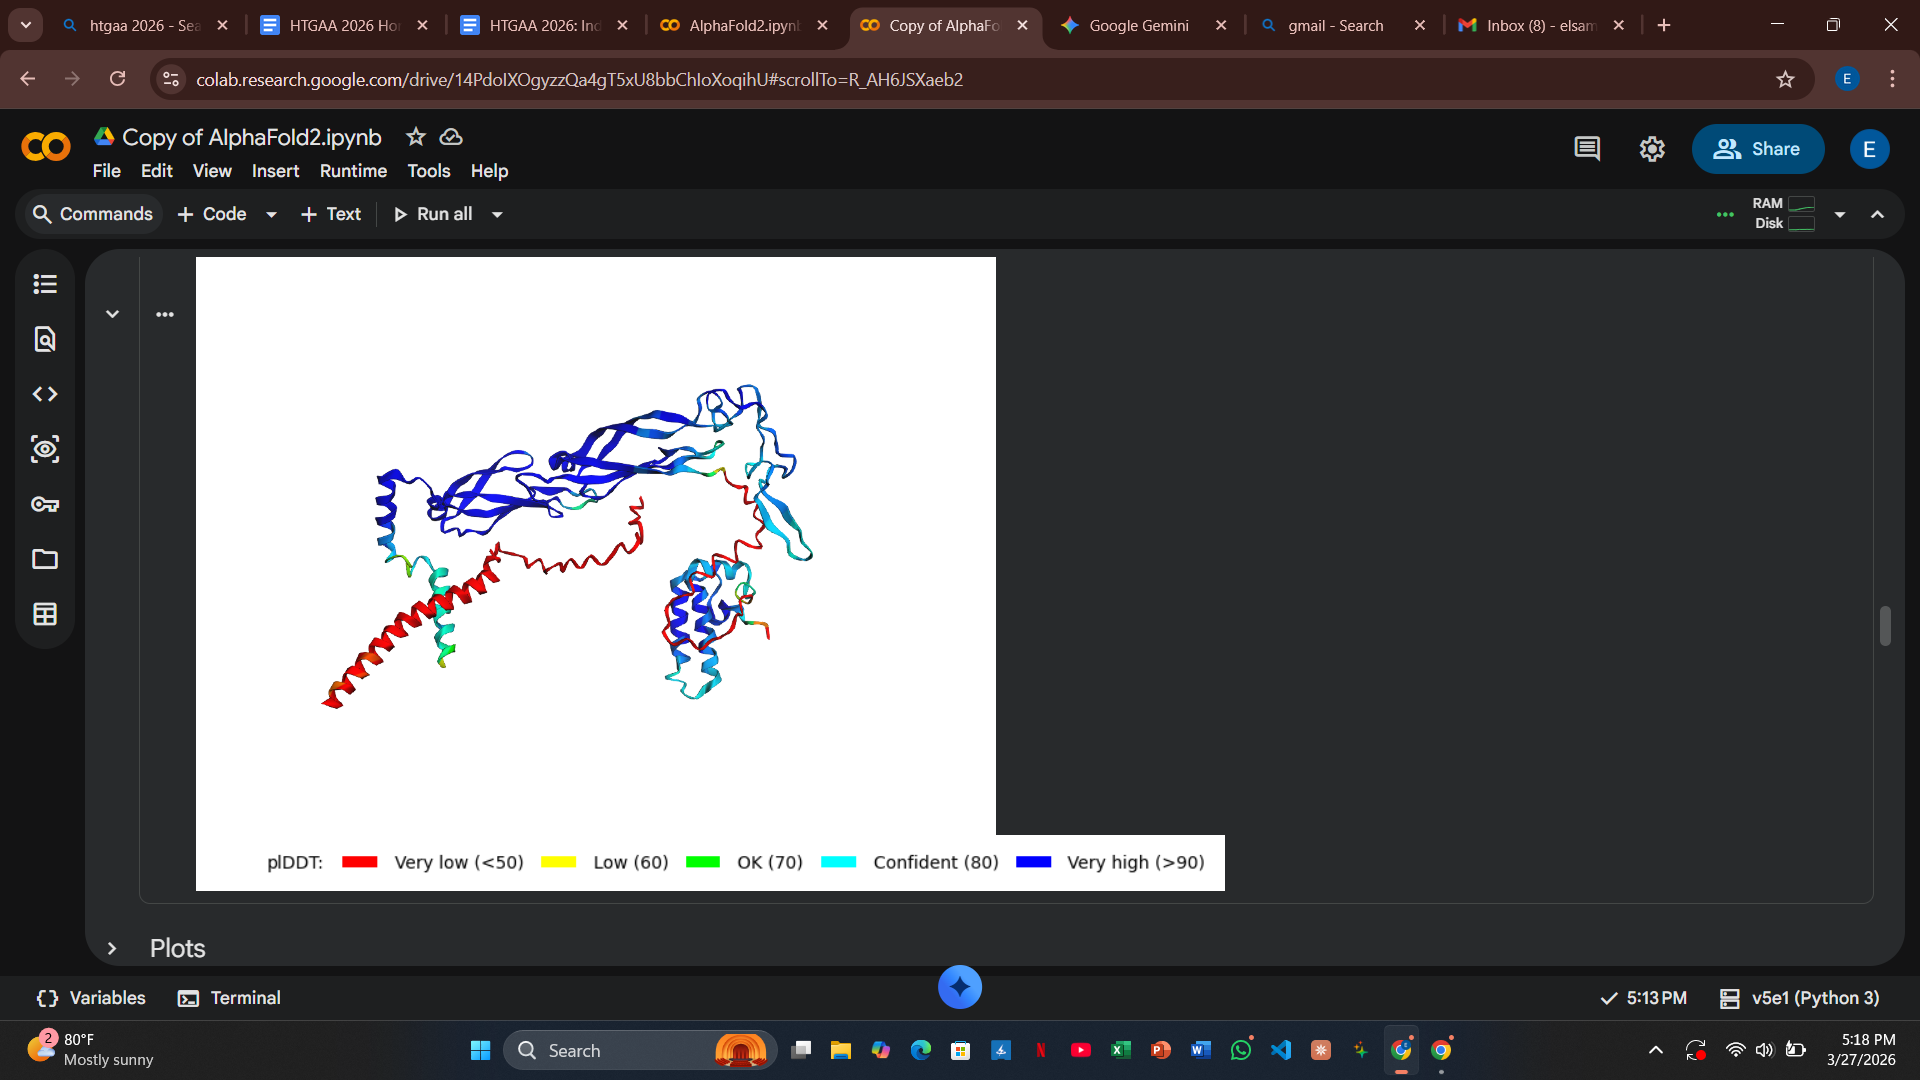Screen dimensions: 1920x1080
Task: View site information icon in address bar
Action: coord(172,79)
